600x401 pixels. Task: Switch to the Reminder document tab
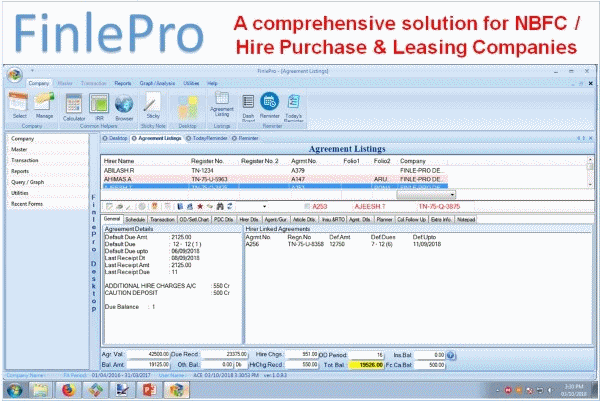point(245,138)
